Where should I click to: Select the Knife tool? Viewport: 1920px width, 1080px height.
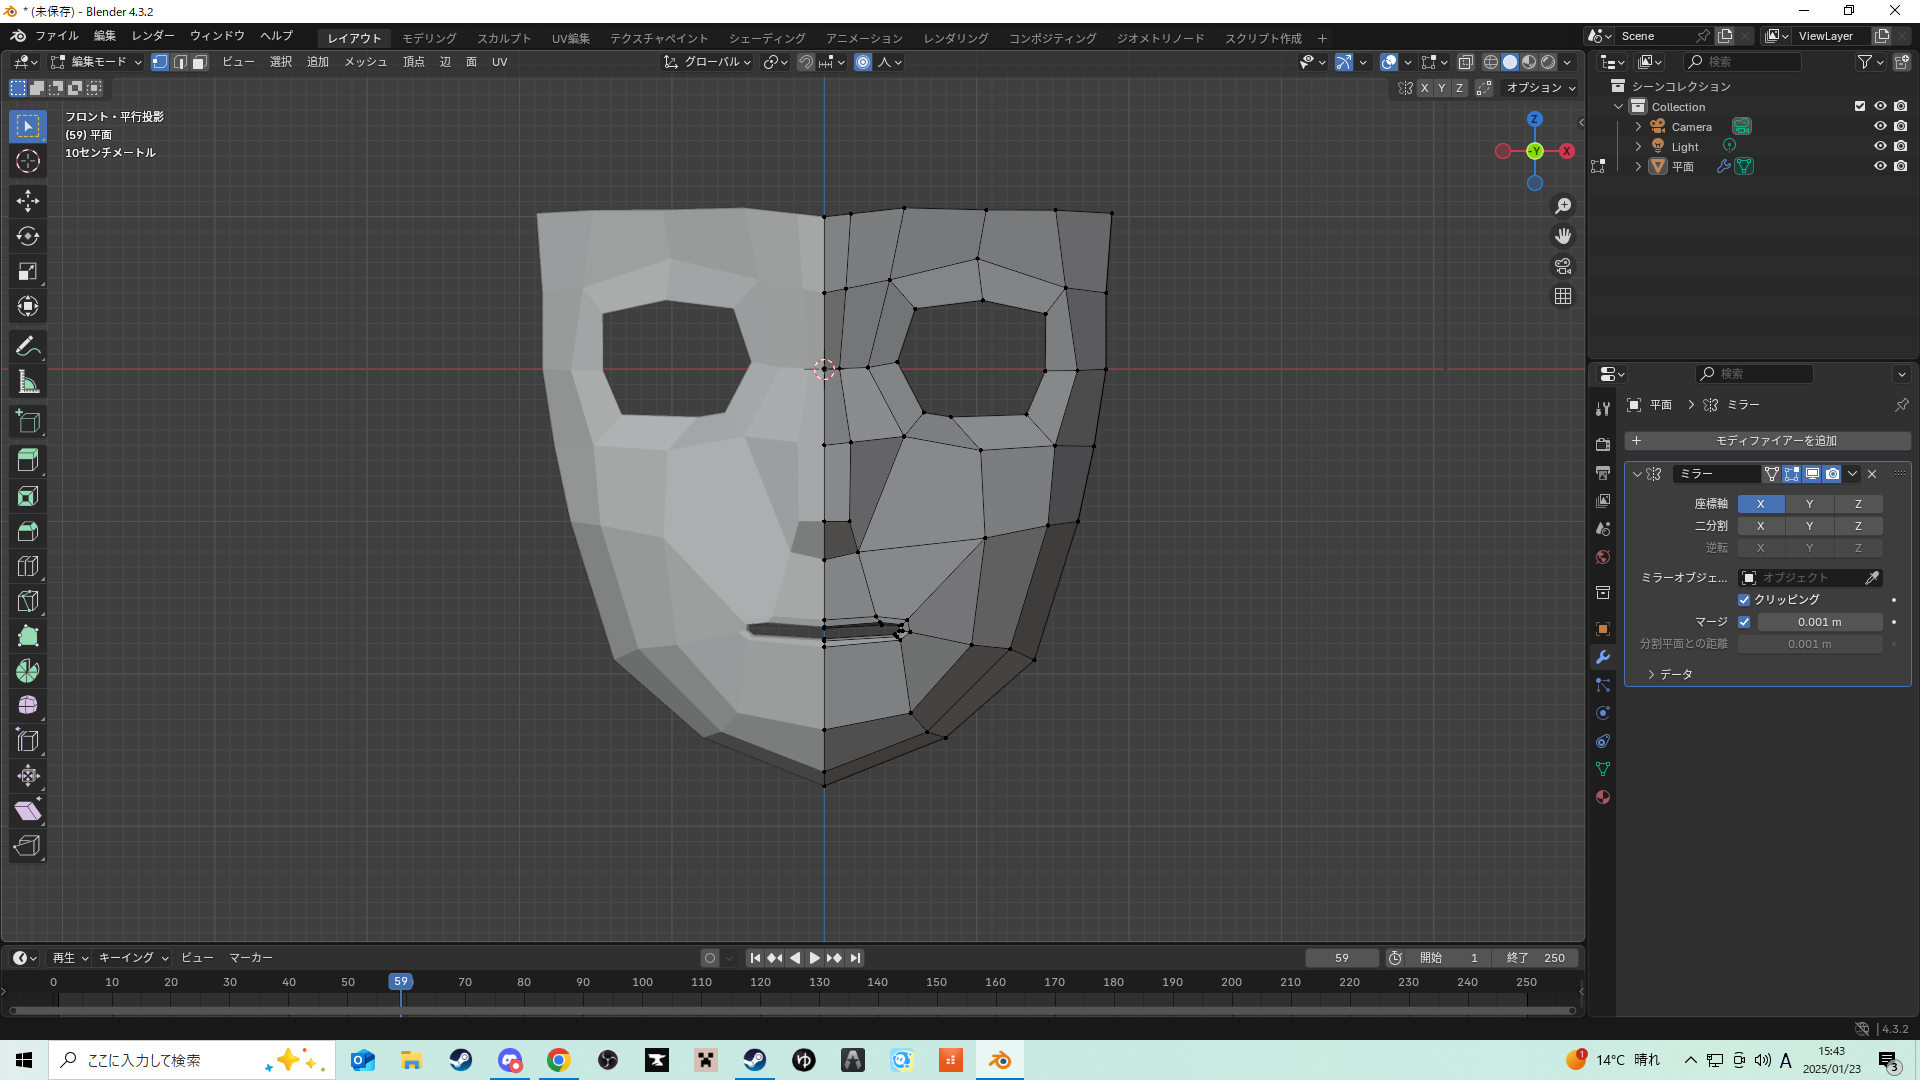[28, 601]
